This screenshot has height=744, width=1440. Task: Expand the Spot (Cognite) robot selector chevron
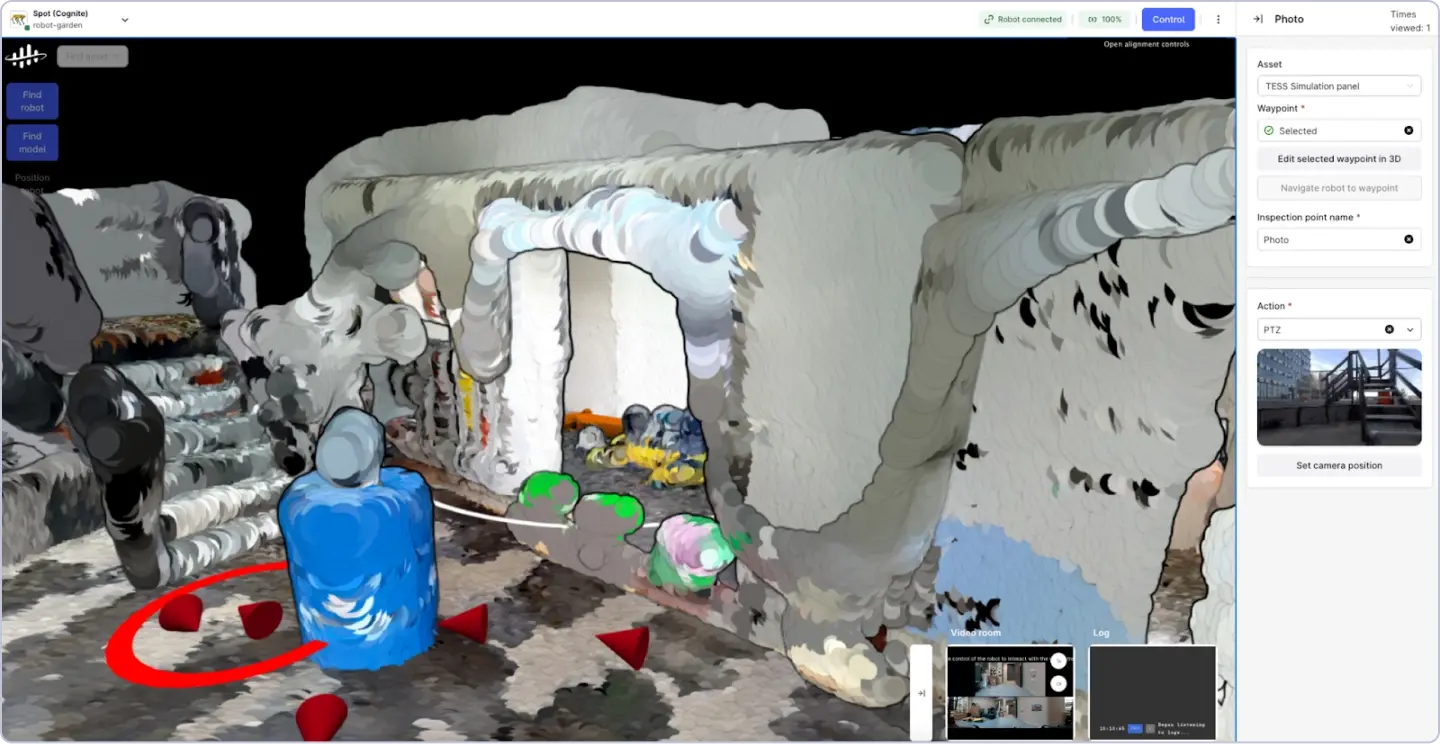point(125,20)
